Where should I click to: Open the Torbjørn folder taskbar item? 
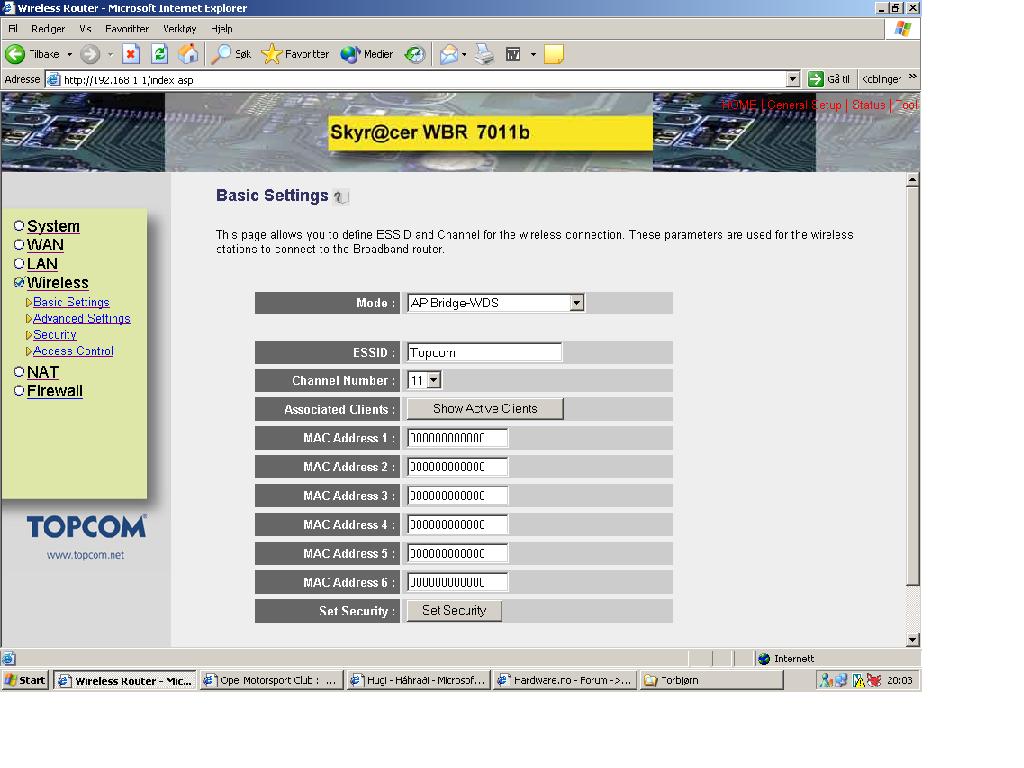coord(711,680)
